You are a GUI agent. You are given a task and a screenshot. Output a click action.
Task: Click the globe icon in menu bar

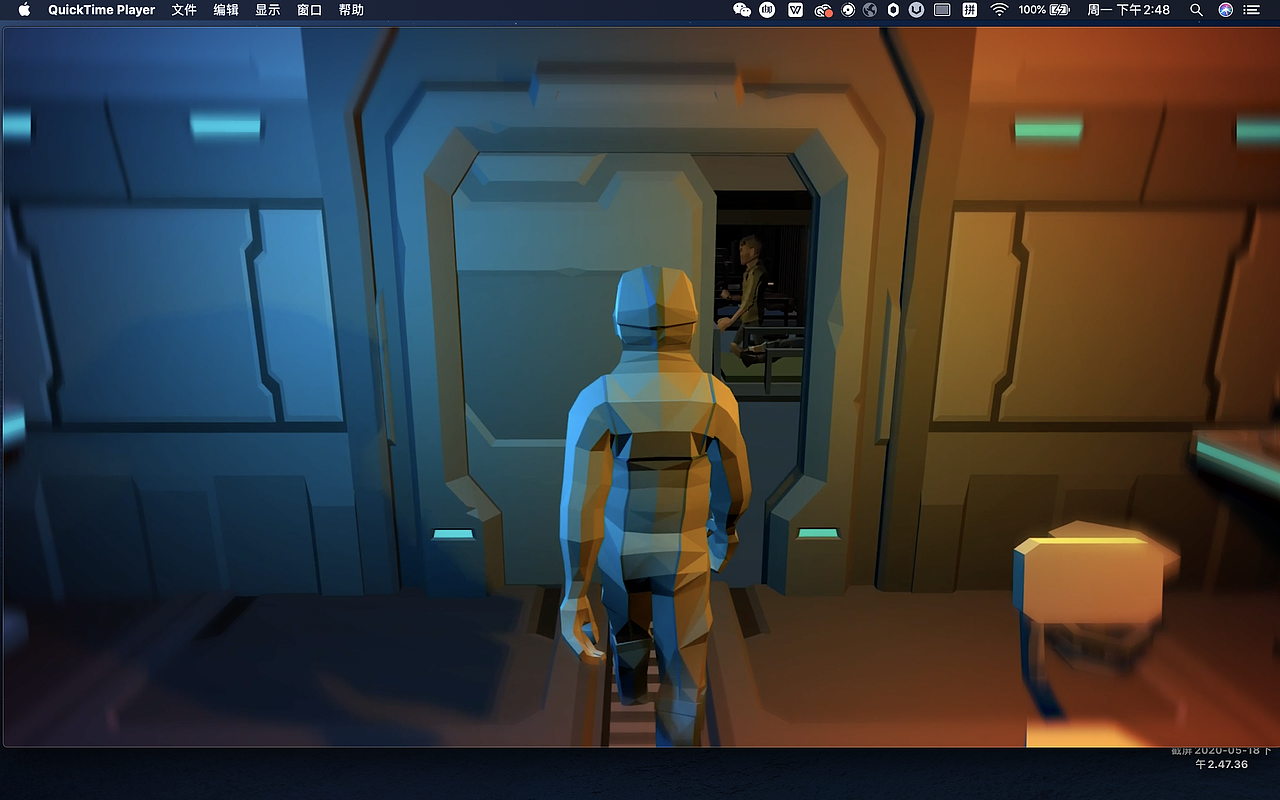point(870,10)
